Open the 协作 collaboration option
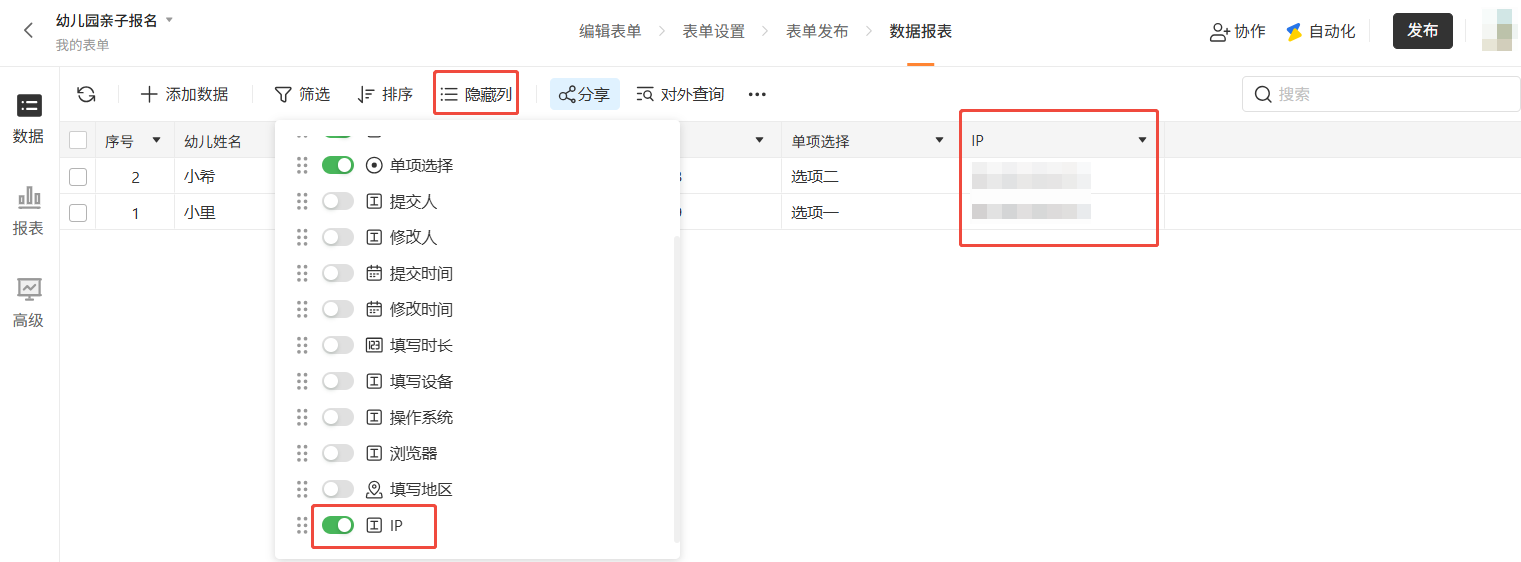 tap(1237, 31)
